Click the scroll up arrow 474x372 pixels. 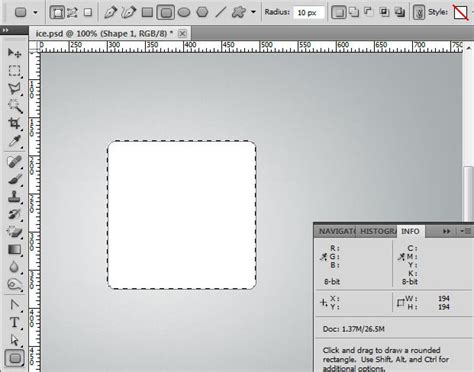tap(469, 48)
